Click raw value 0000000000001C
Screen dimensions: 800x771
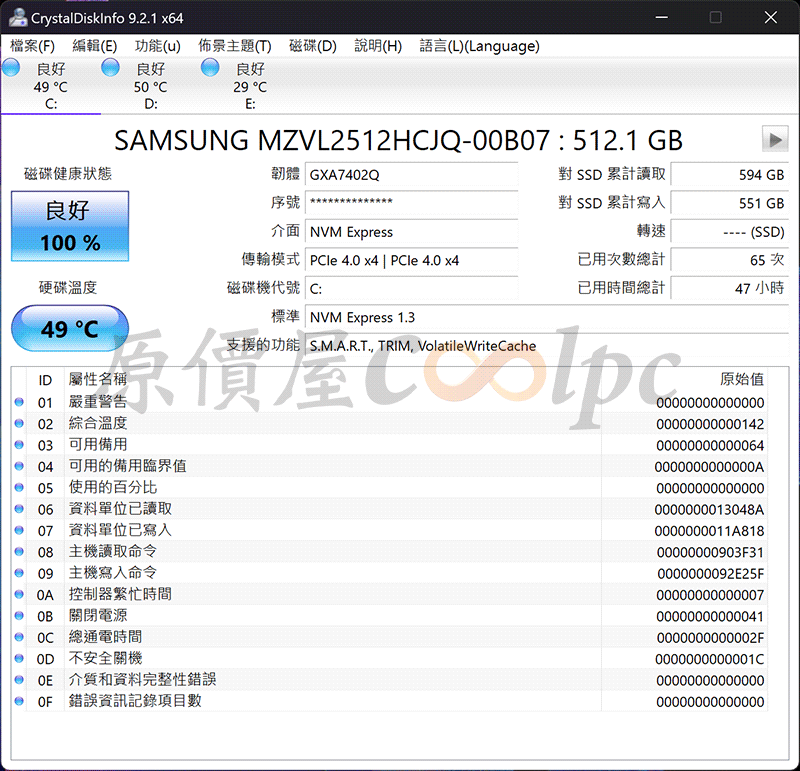pos(710,659)
